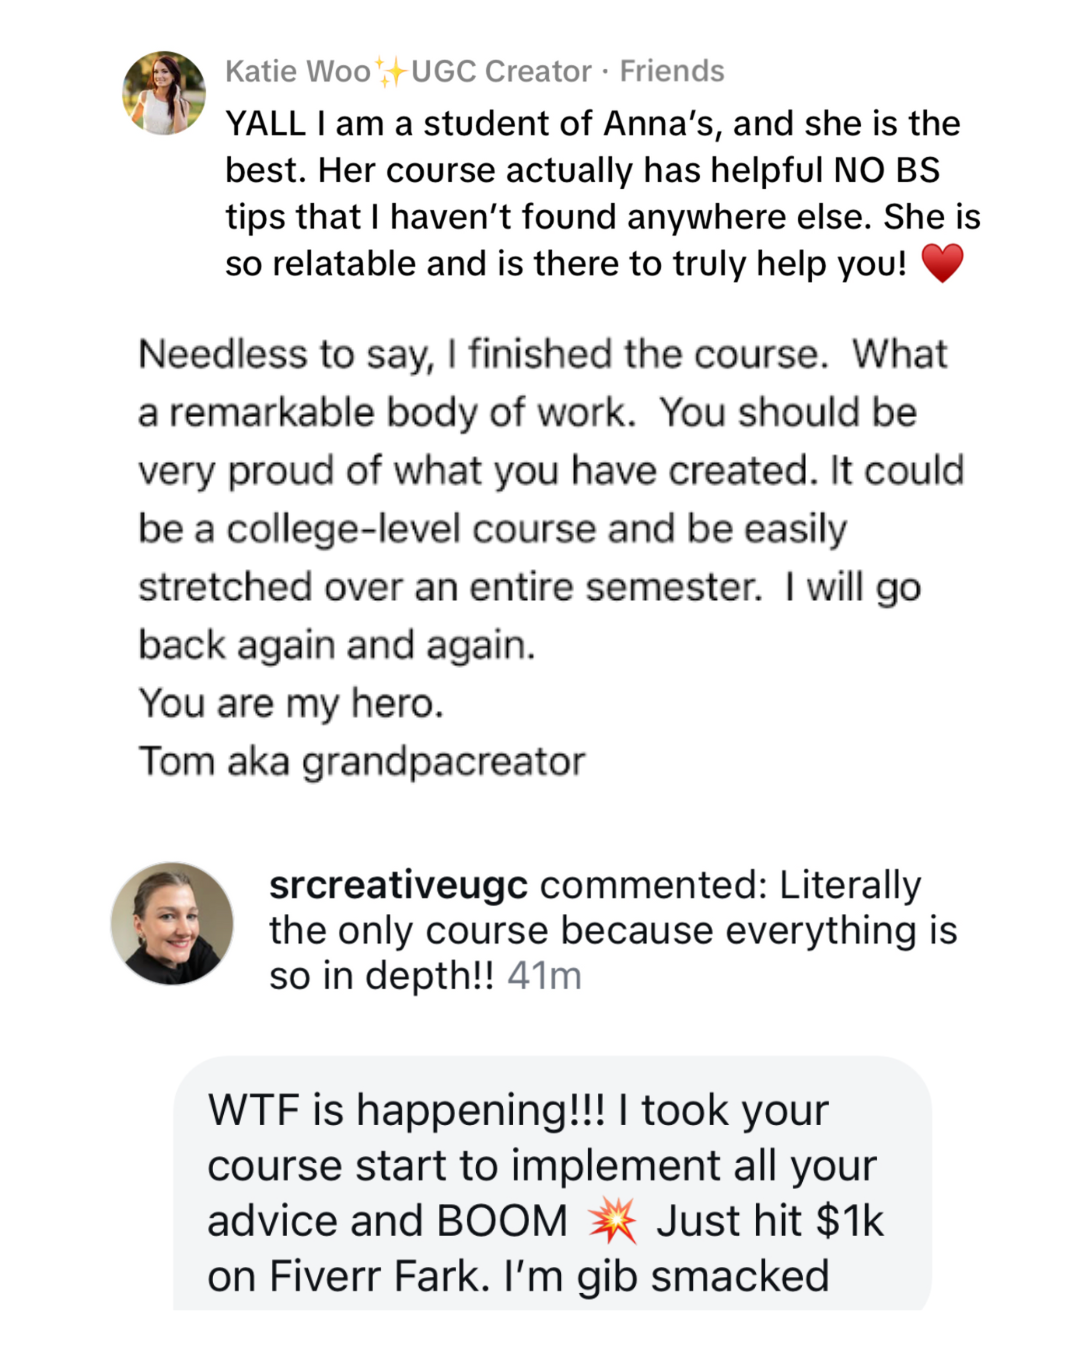The height and width of the screenshot is (1350, 1080).
Task: Click the explosion emoji after BOOM
Action: click(x=612, y=1221)
